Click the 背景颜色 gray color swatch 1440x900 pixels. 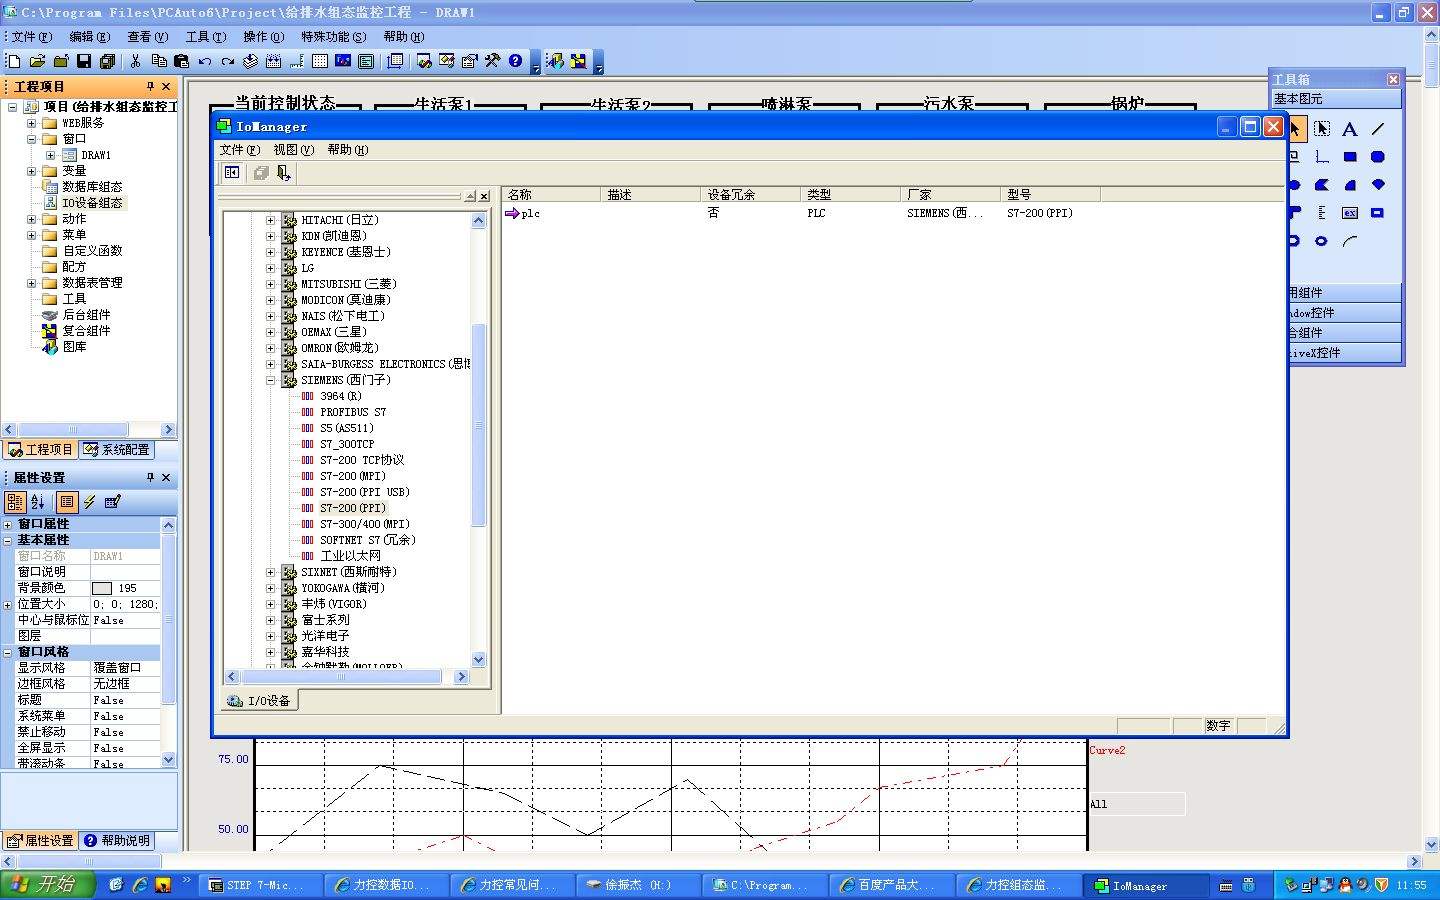[x=102, y=588]
